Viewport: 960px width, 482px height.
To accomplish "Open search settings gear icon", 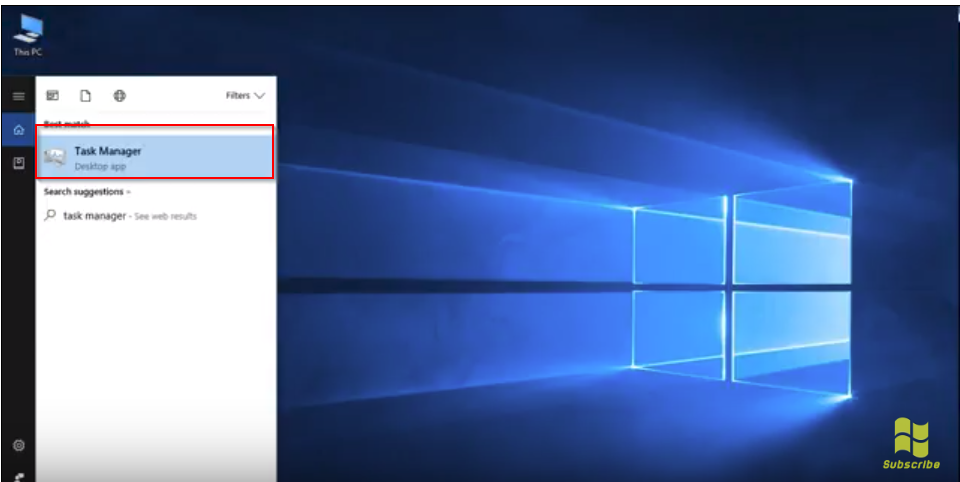I will (18, 445).
